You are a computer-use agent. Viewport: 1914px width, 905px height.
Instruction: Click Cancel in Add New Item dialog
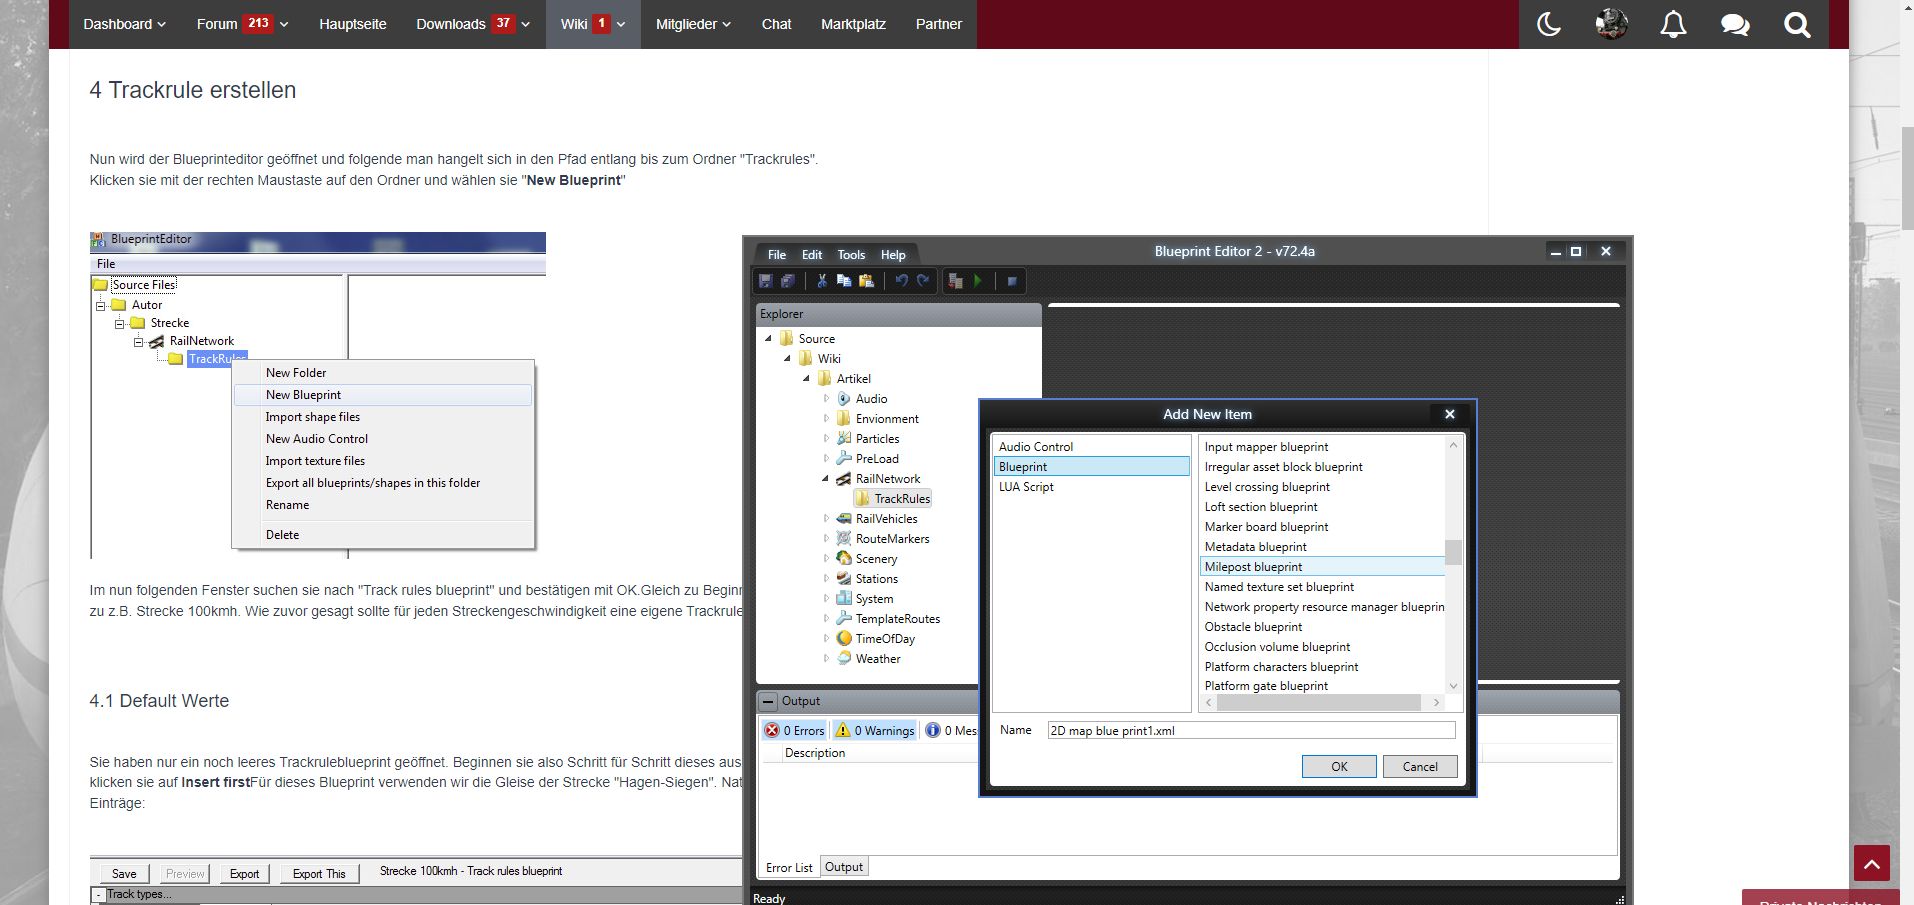click(1420, 766)
